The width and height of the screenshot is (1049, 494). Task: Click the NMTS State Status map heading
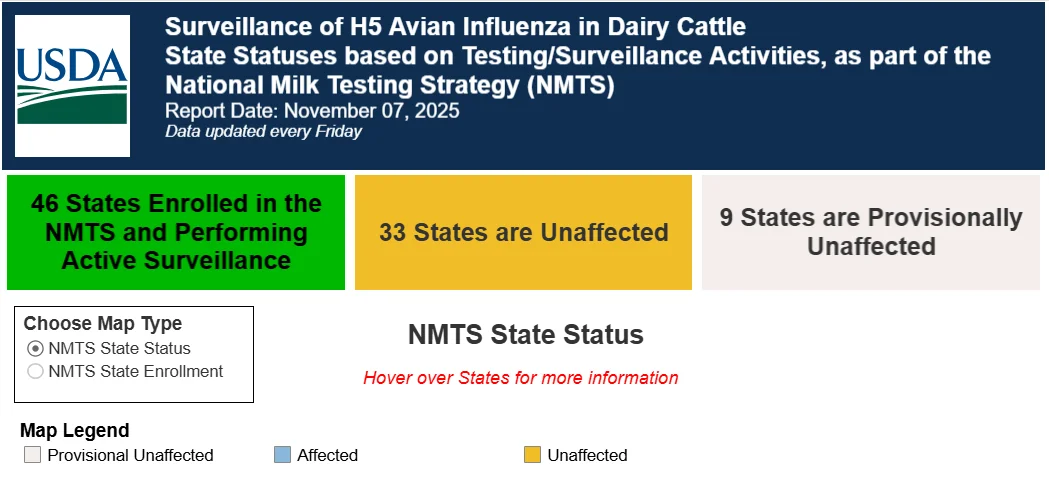click(x=526, y=335)
